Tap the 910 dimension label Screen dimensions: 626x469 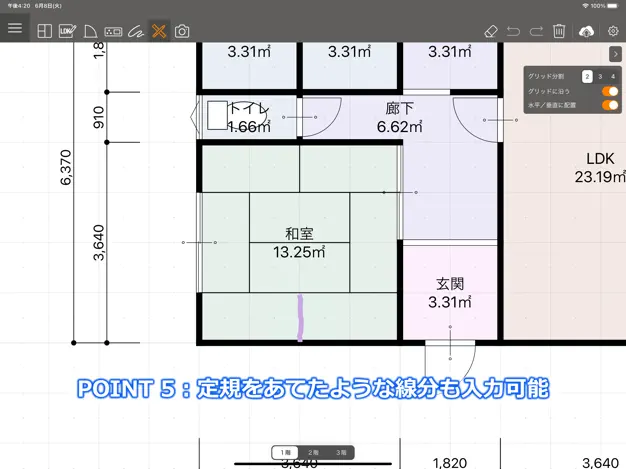click(x=99, y=117)
